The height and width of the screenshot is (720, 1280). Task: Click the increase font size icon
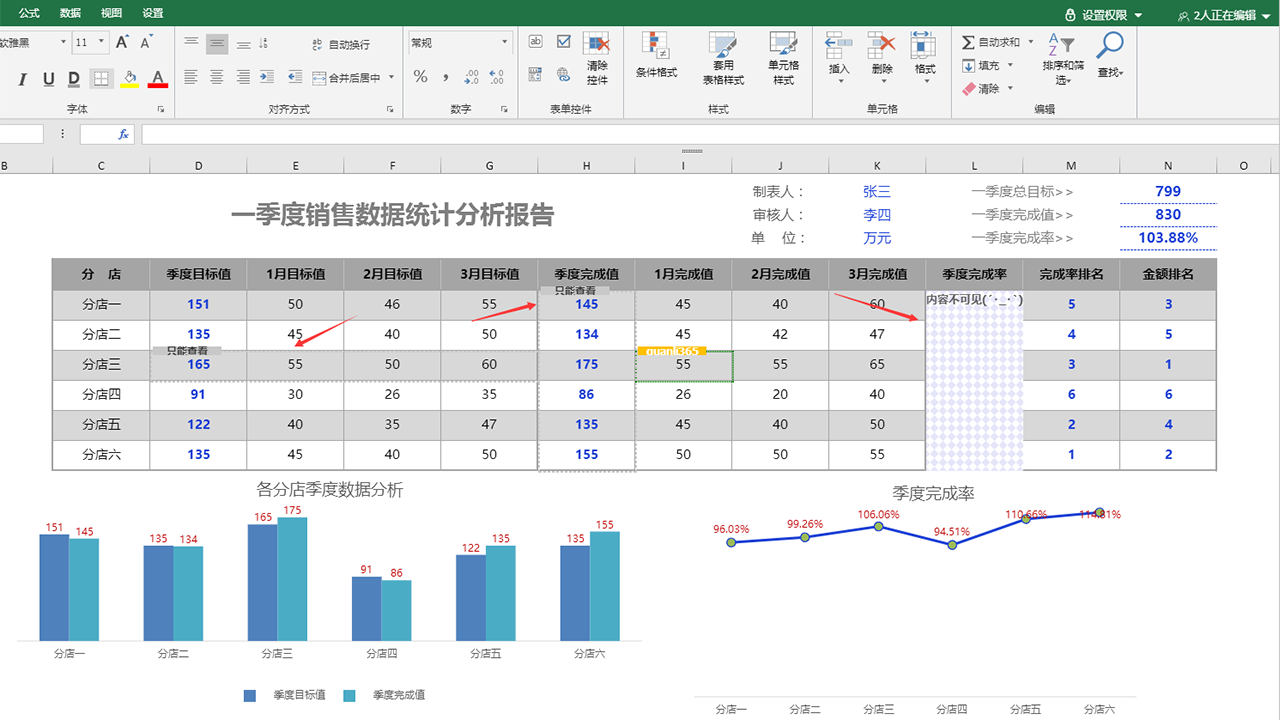(122, 43)
